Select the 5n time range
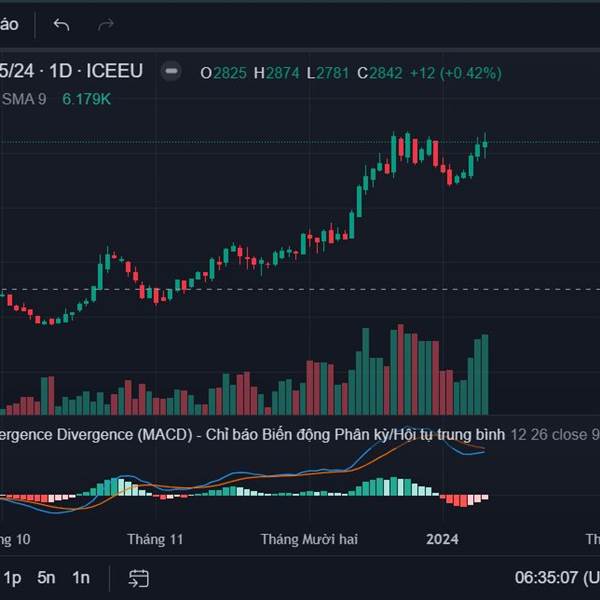This screenshot has height=600, width=600. point(47,577)
